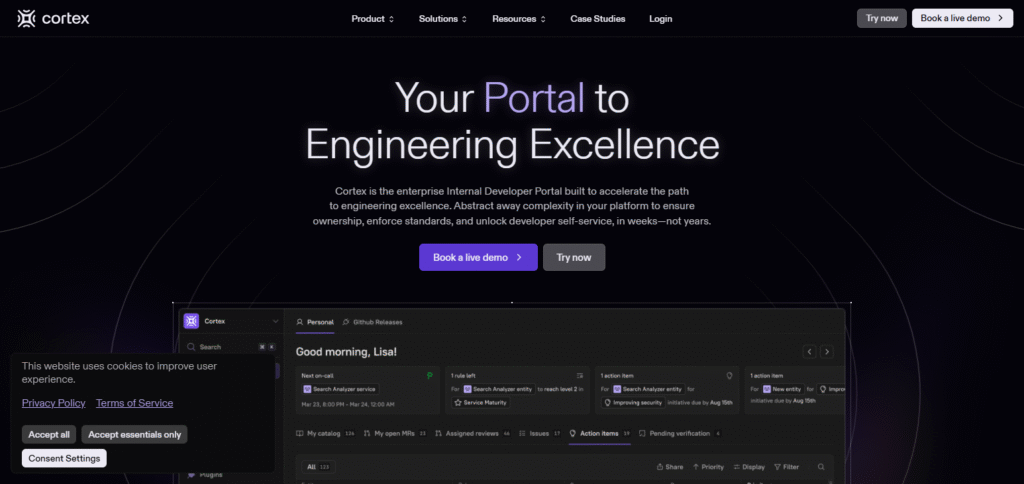Viewport: 1024px width, 484px height.
Task: Click the Share button in the list toolbar
Action: pyautogui.click(x=670, y=467)
